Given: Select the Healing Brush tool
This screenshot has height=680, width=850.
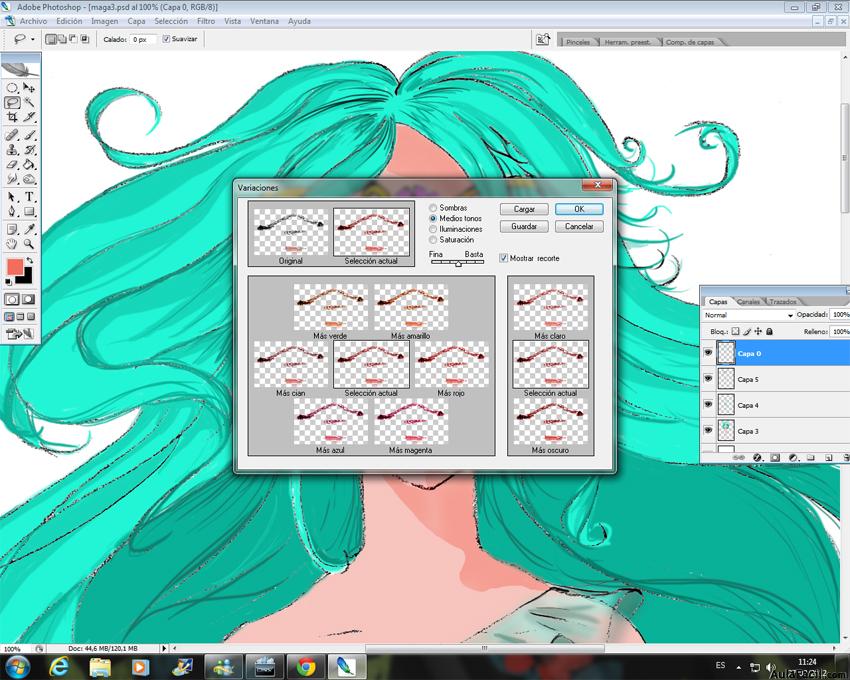Looking at the screenshot, I should tap(12, 135).
